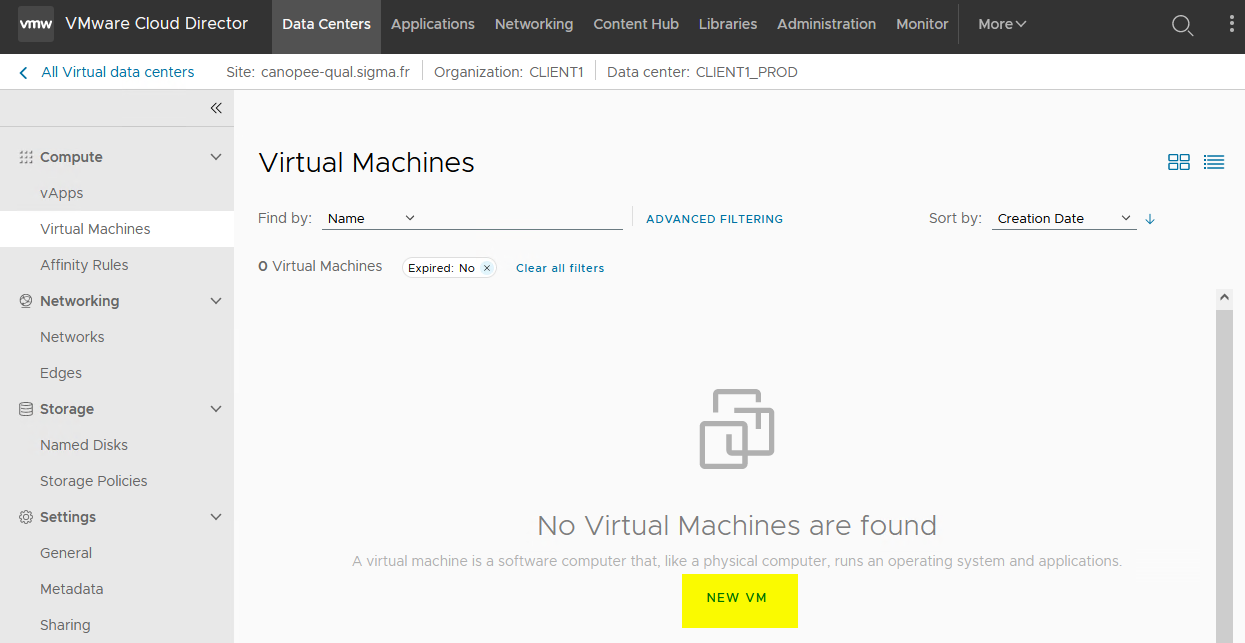Go back to All Virtual data centers
Image resolution: width=1245 pixels, height=643 pixels.
coord(118,72)
